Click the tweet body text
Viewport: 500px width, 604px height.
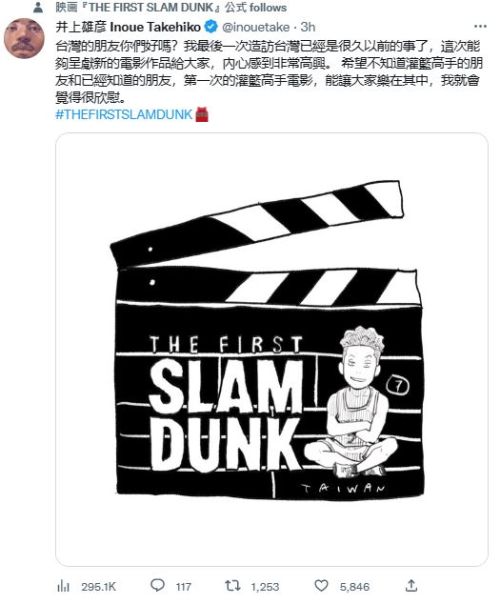(x=269, y=72)
